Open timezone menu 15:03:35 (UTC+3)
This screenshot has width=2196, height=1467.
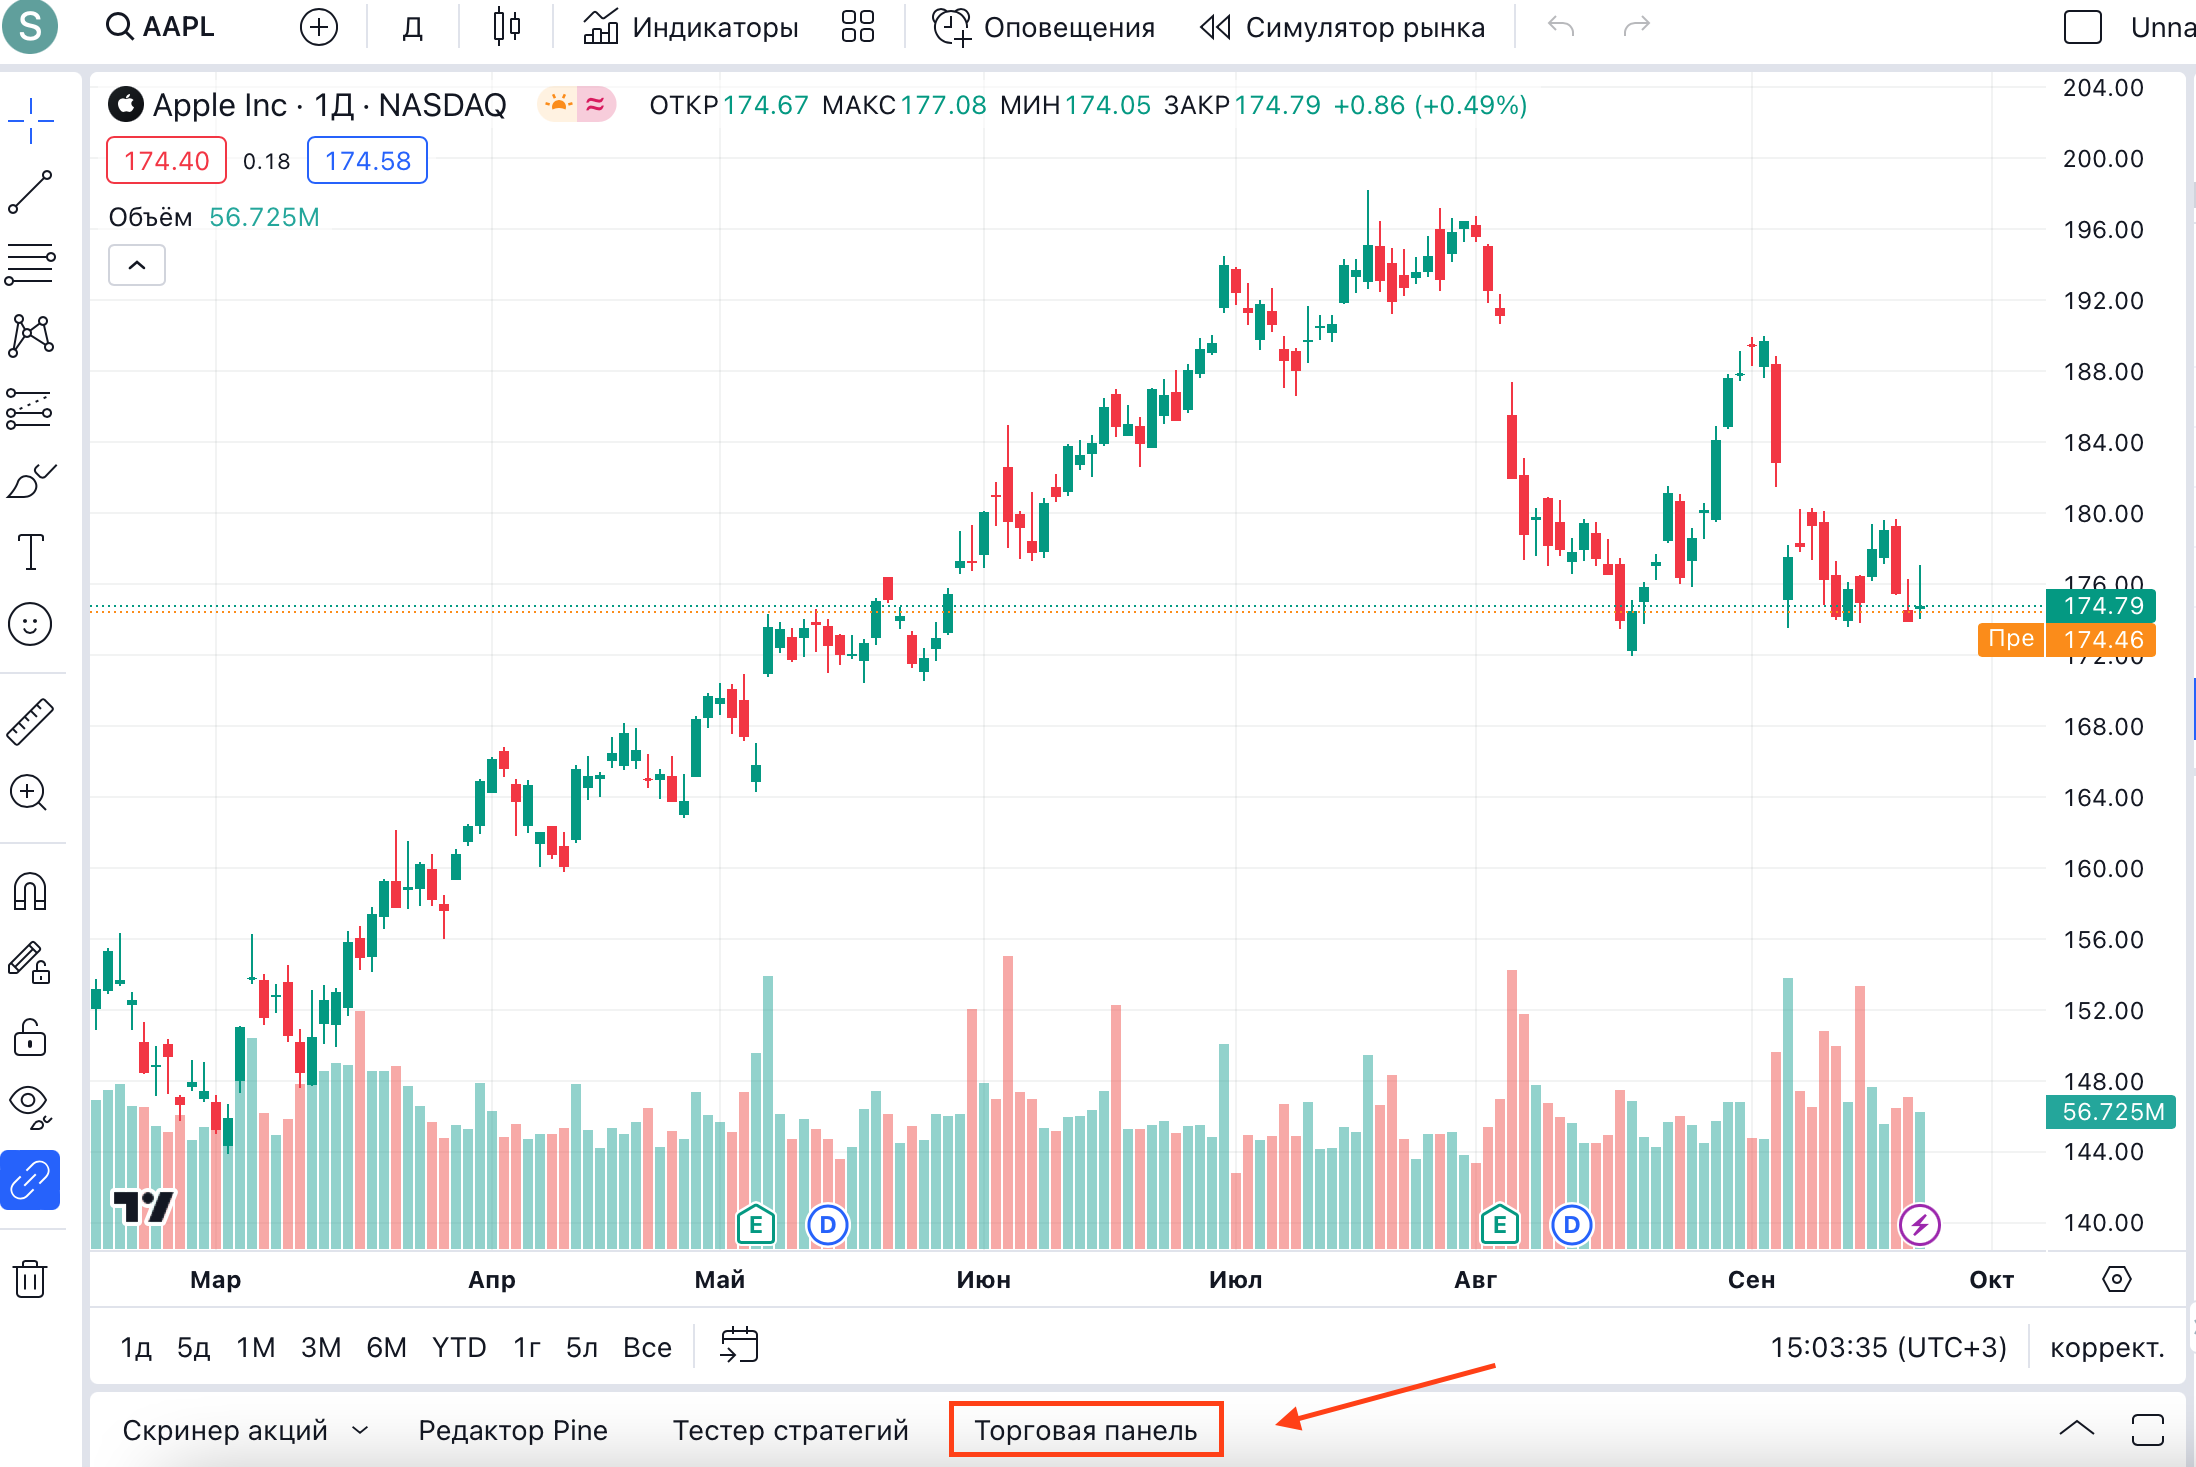coord(1888,1347)
